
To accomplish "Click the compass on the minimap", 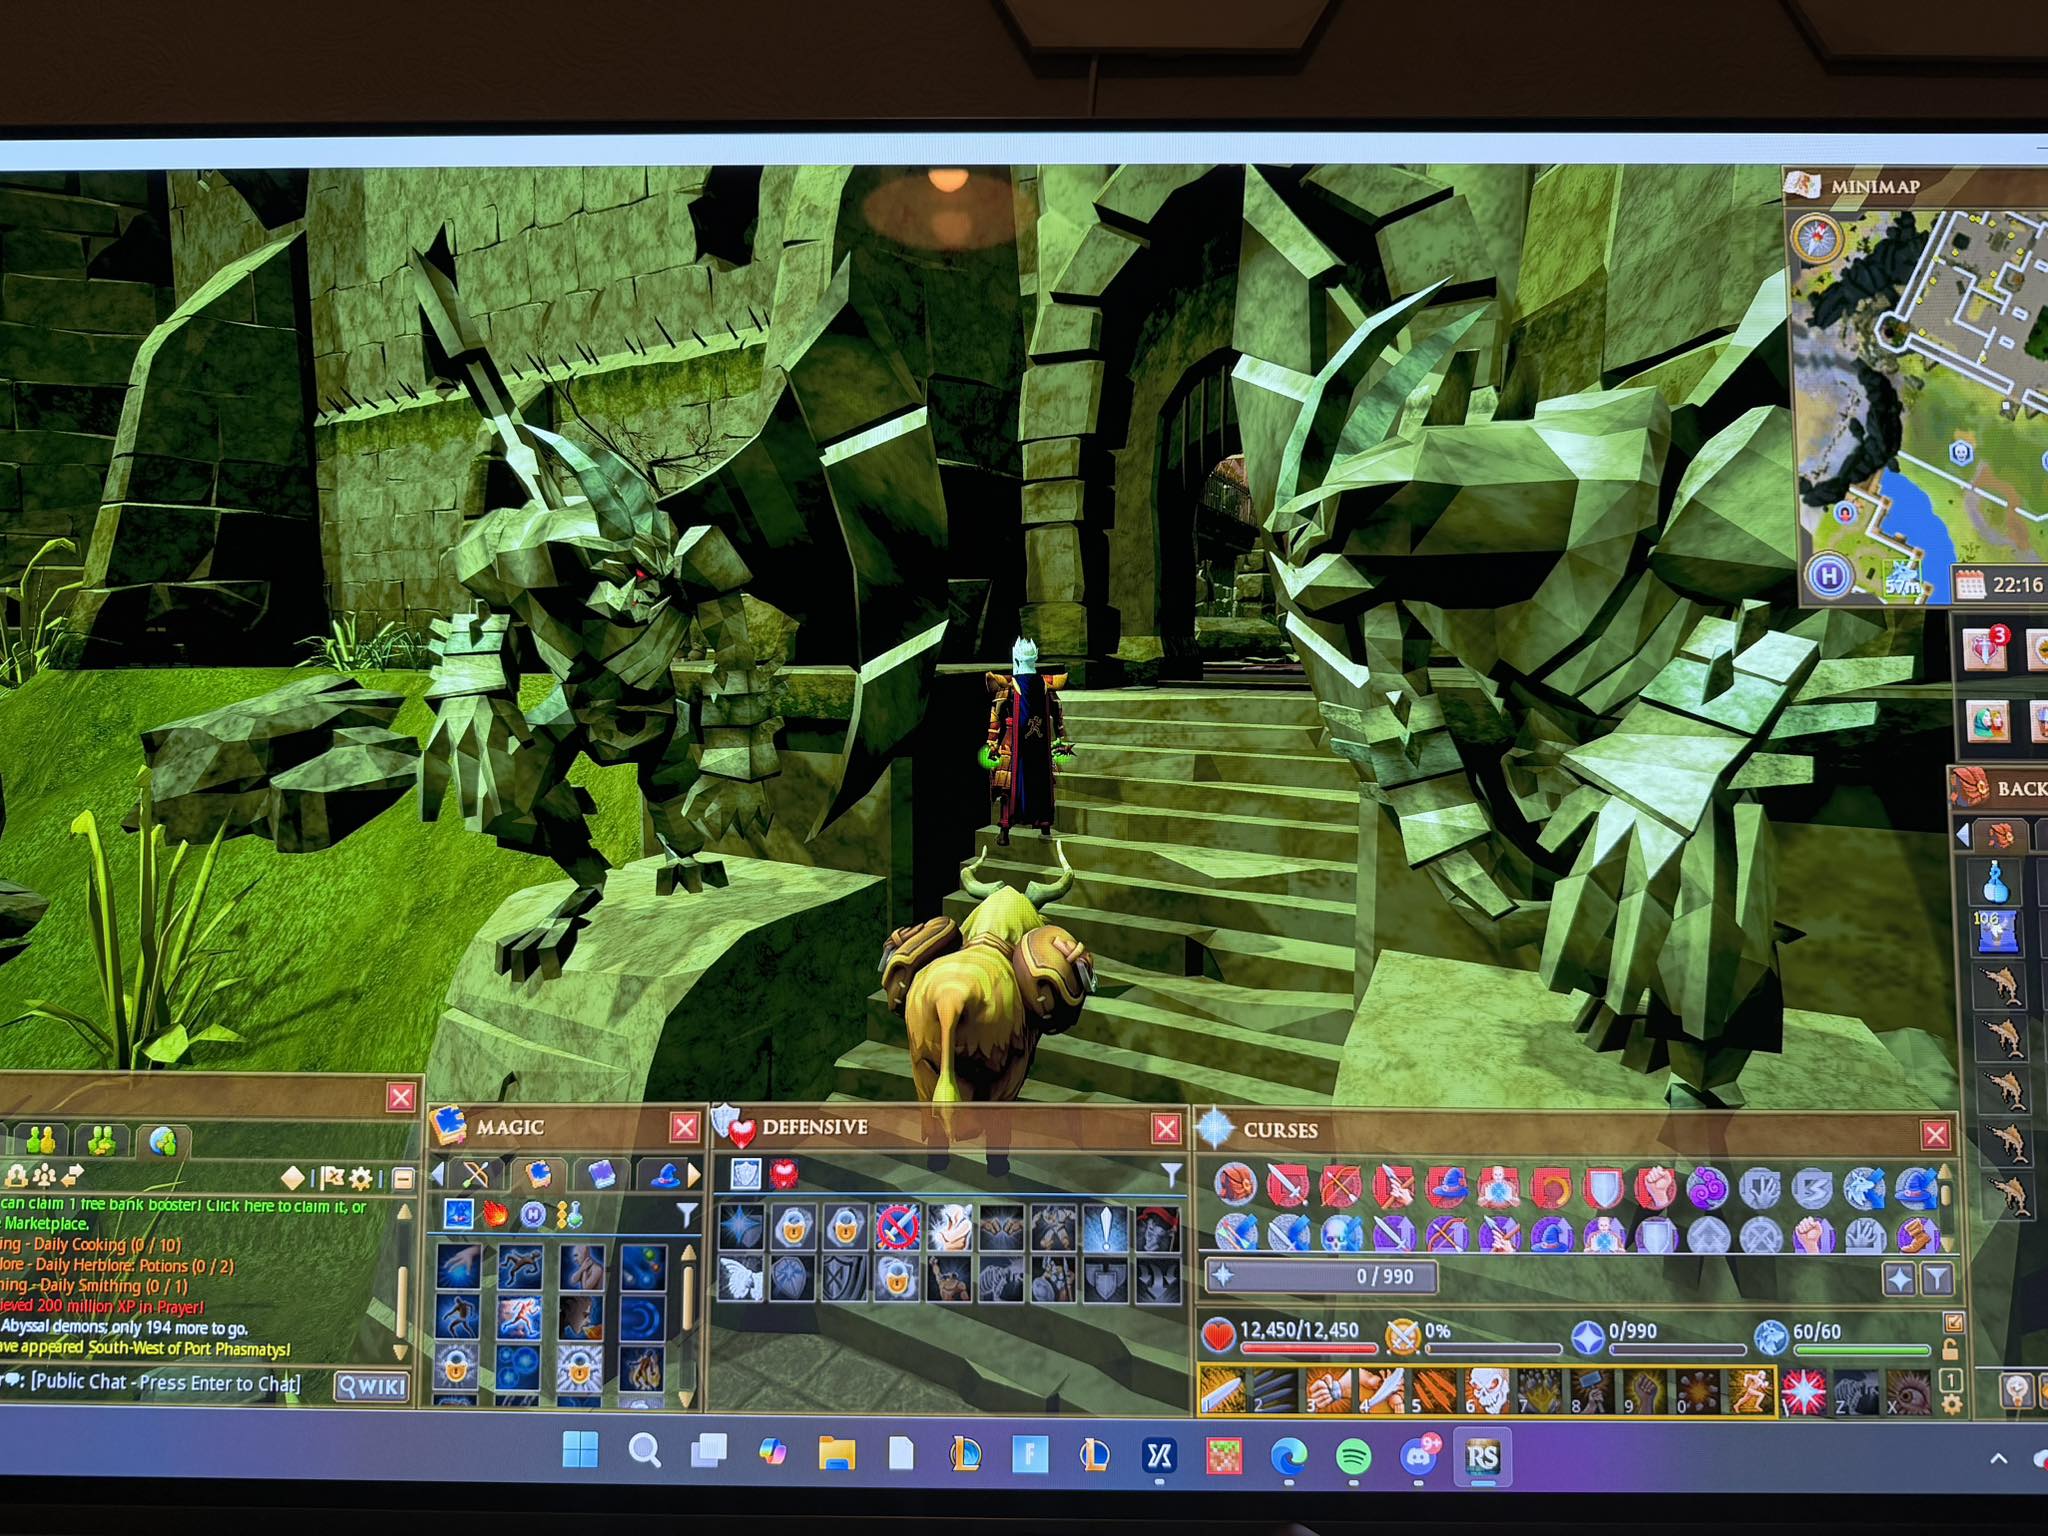I will [x=1815, y=238].
